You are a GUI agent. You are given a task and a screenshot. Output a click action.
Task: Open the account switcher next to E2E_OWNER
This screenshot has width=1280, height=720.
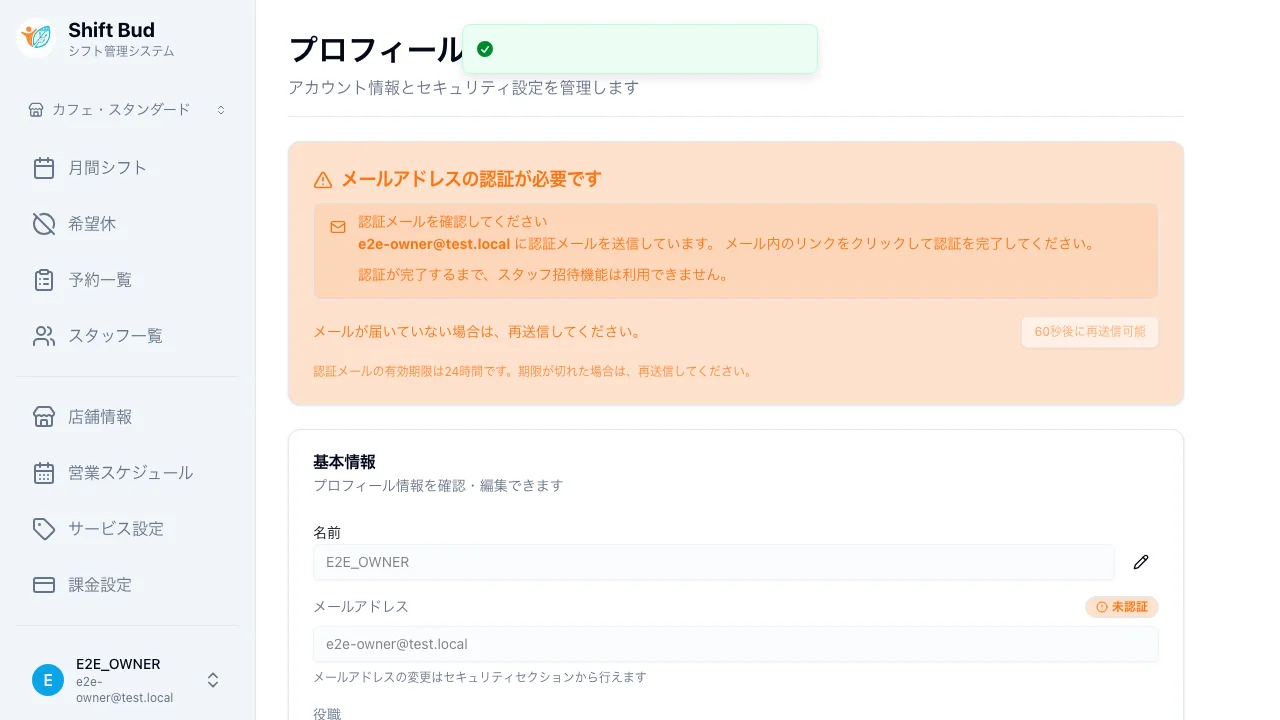[x=212, y=679]
